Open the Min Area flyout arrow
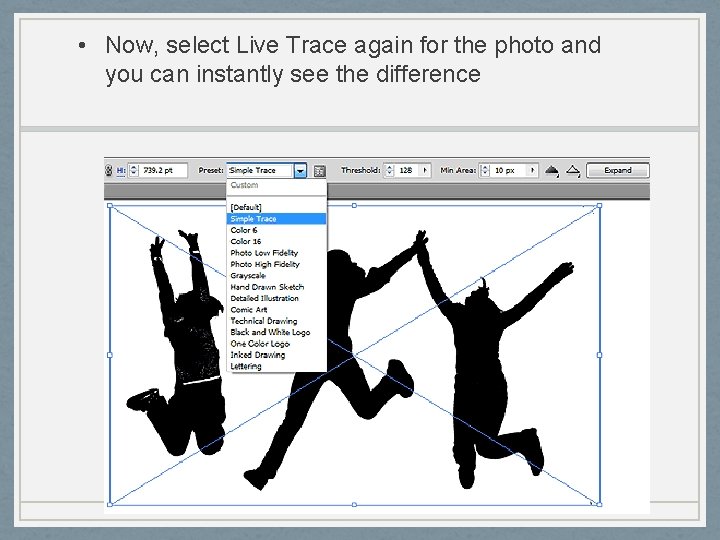Viewport: 720px width, 540px height. tap(532, 170)
